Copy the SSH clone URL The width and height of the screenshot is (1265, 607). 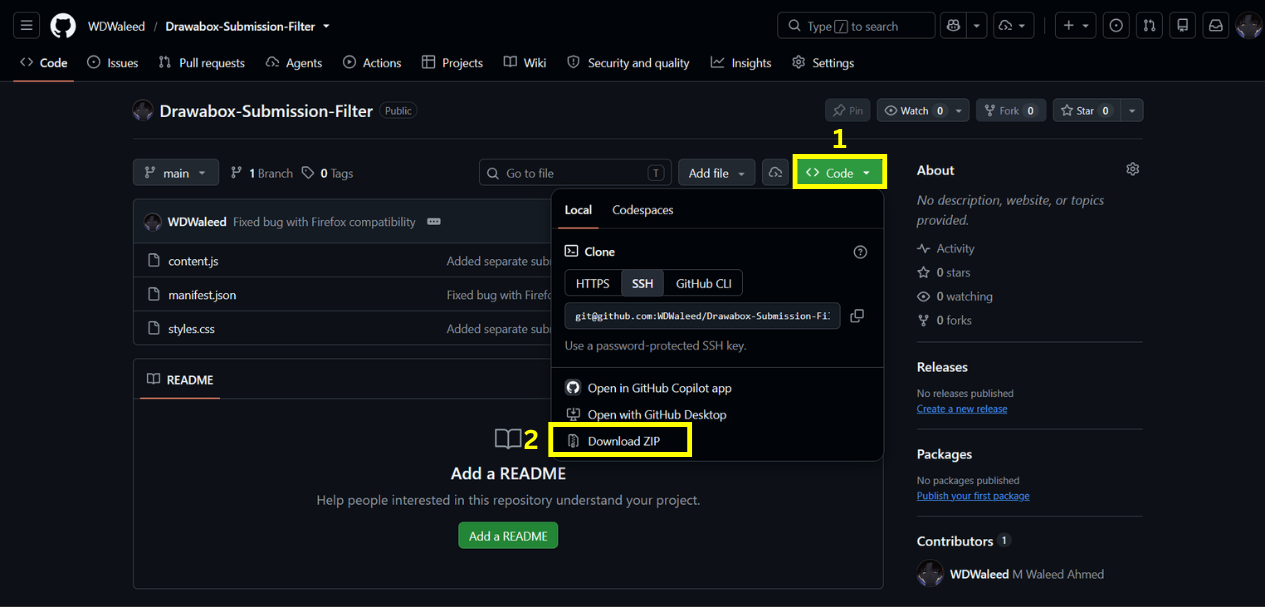[x=857, y=316]
